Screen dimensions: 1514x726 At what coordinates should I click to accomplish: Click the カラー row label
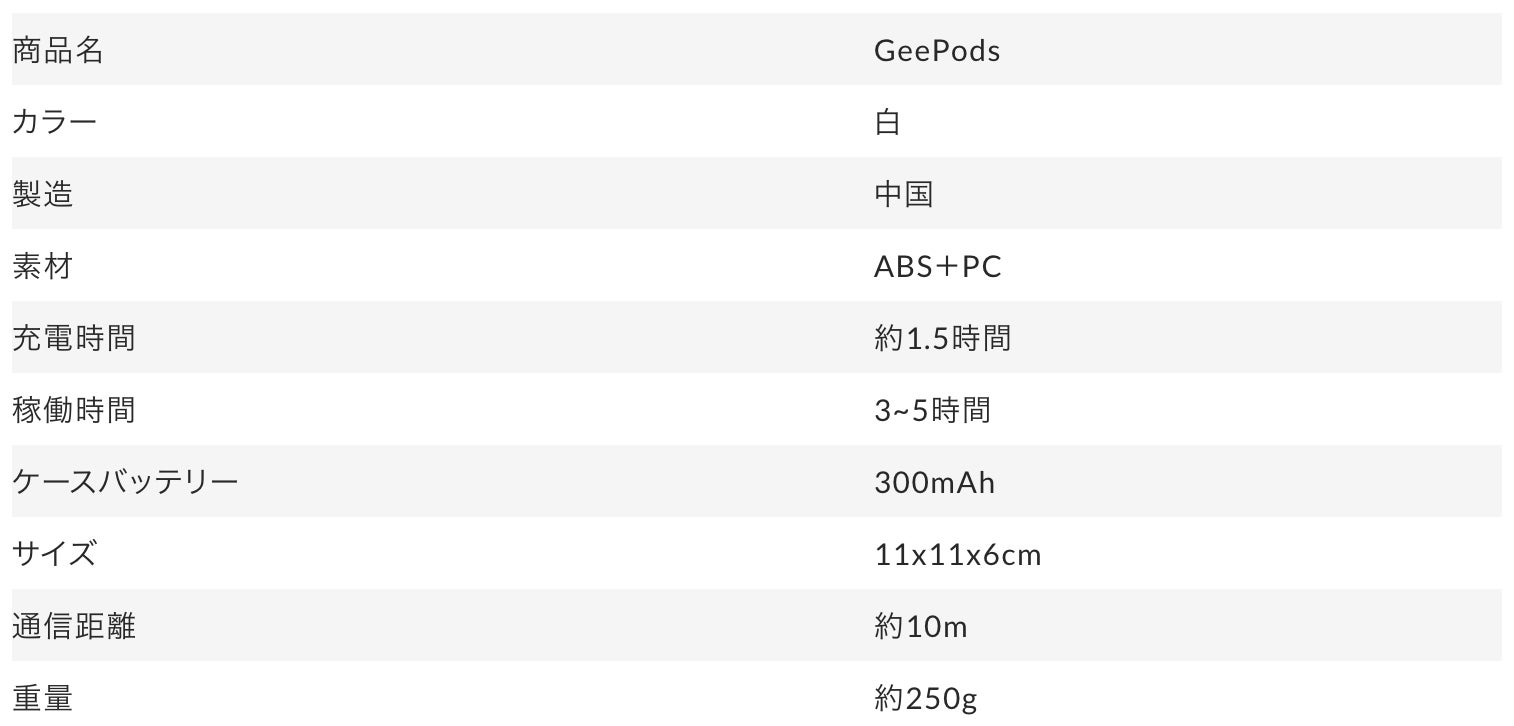point(54,122)
